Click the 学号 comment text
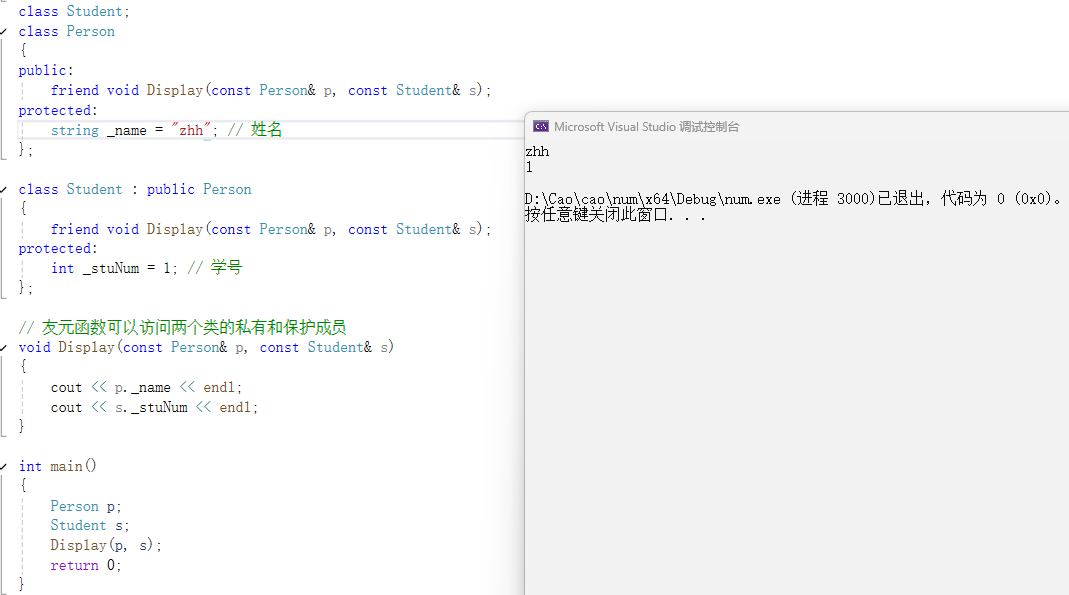 point(226,267)
